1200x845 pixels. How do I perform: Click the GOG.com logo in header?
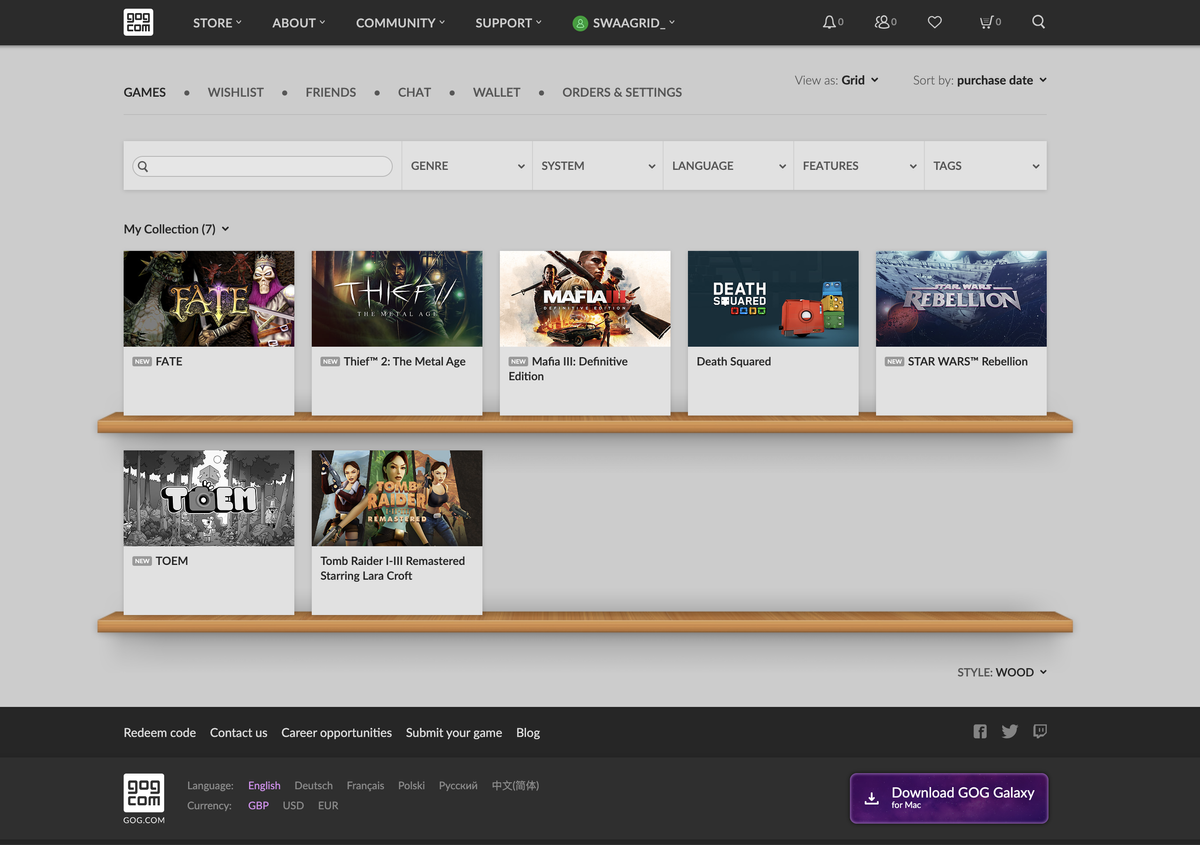coord(138,22)
